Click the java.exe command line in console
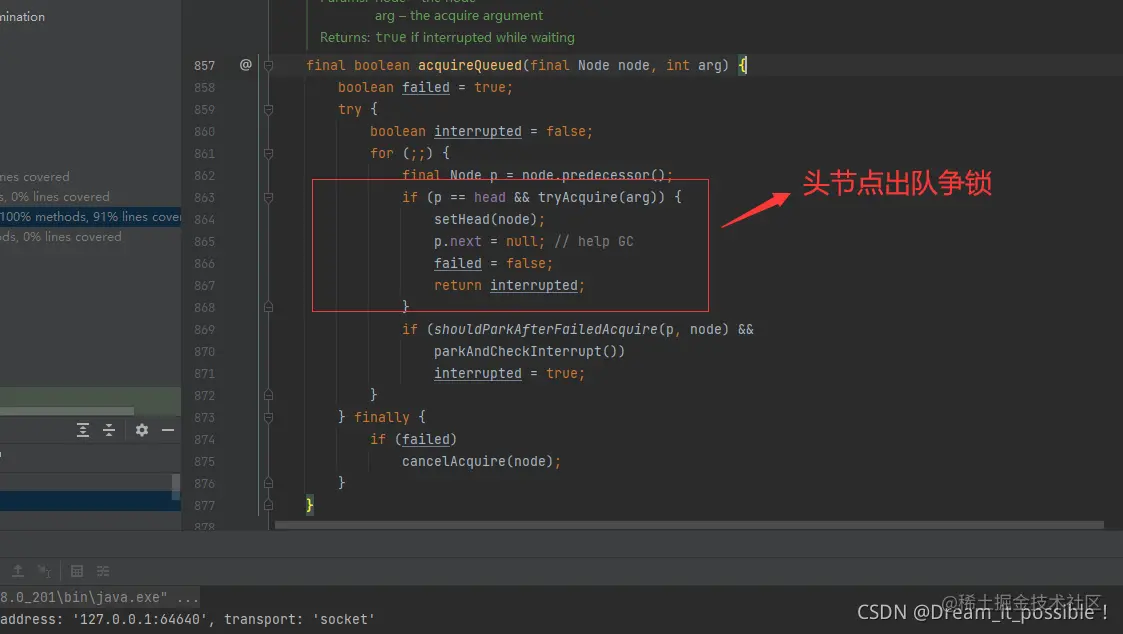 coord(100,597)
